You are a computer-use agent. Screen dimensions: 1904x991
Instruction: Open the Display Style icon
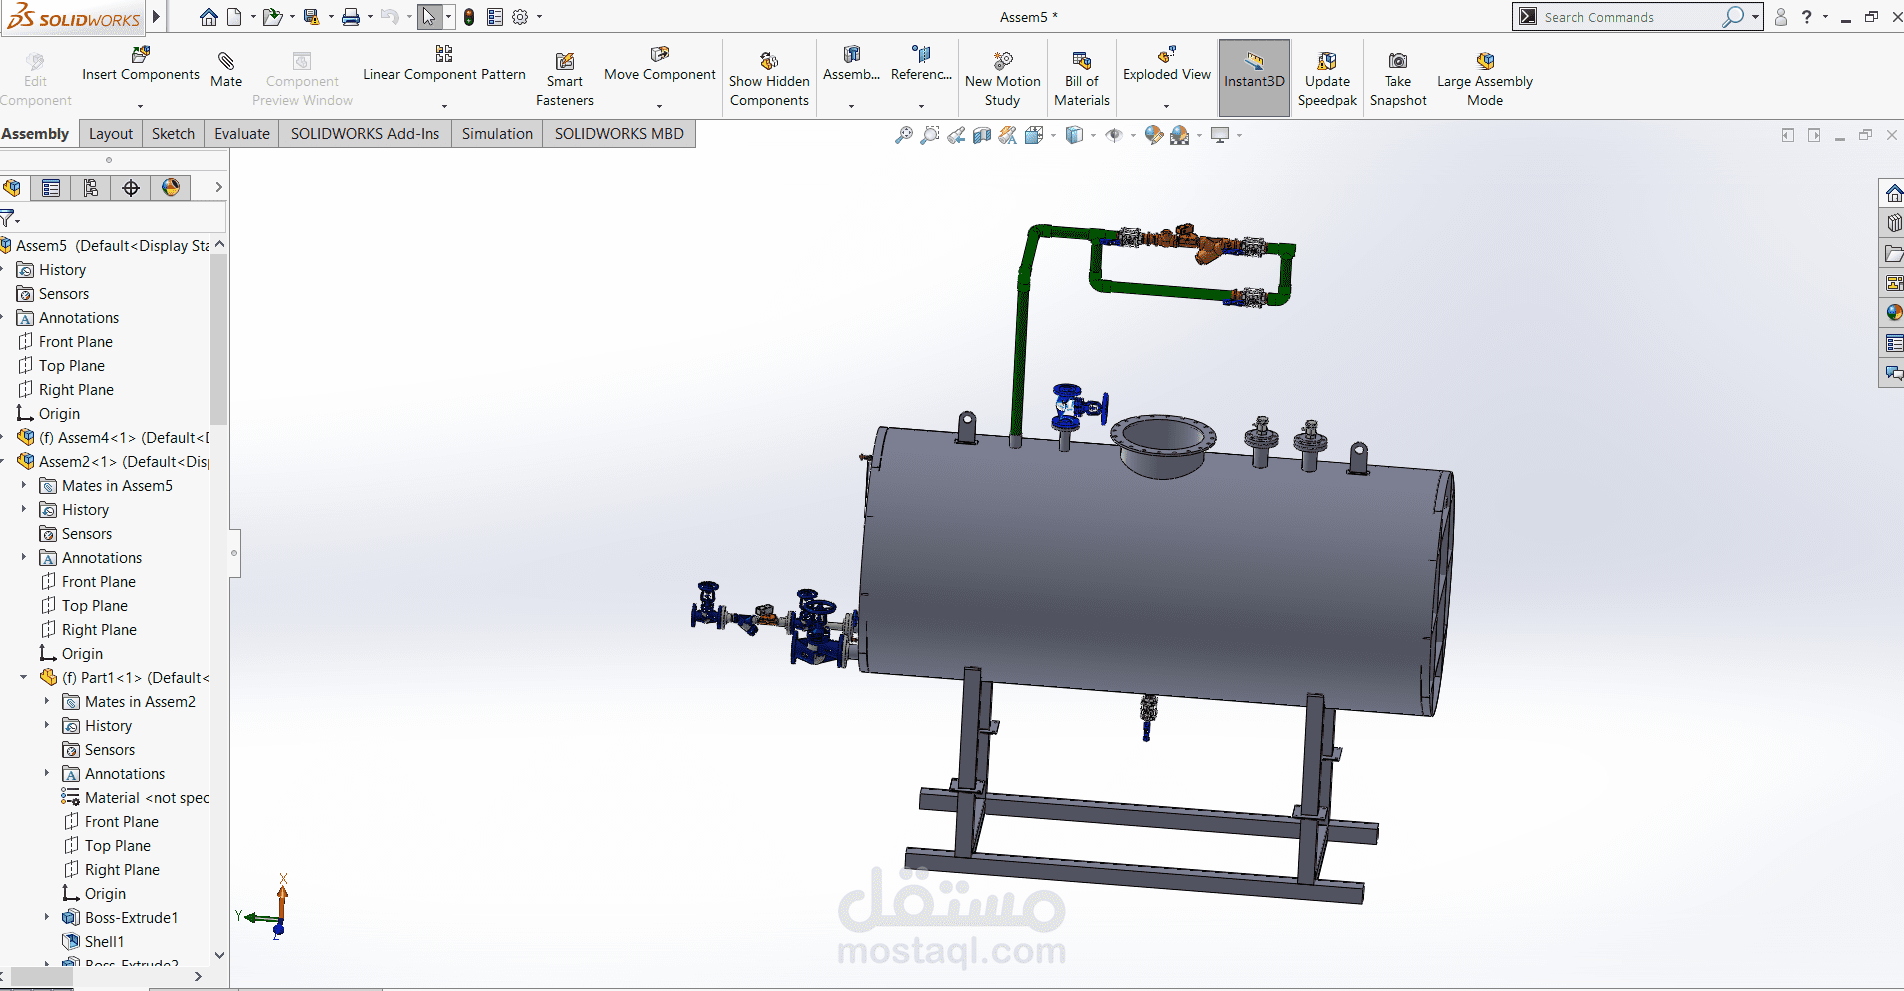click(1074, 135)
